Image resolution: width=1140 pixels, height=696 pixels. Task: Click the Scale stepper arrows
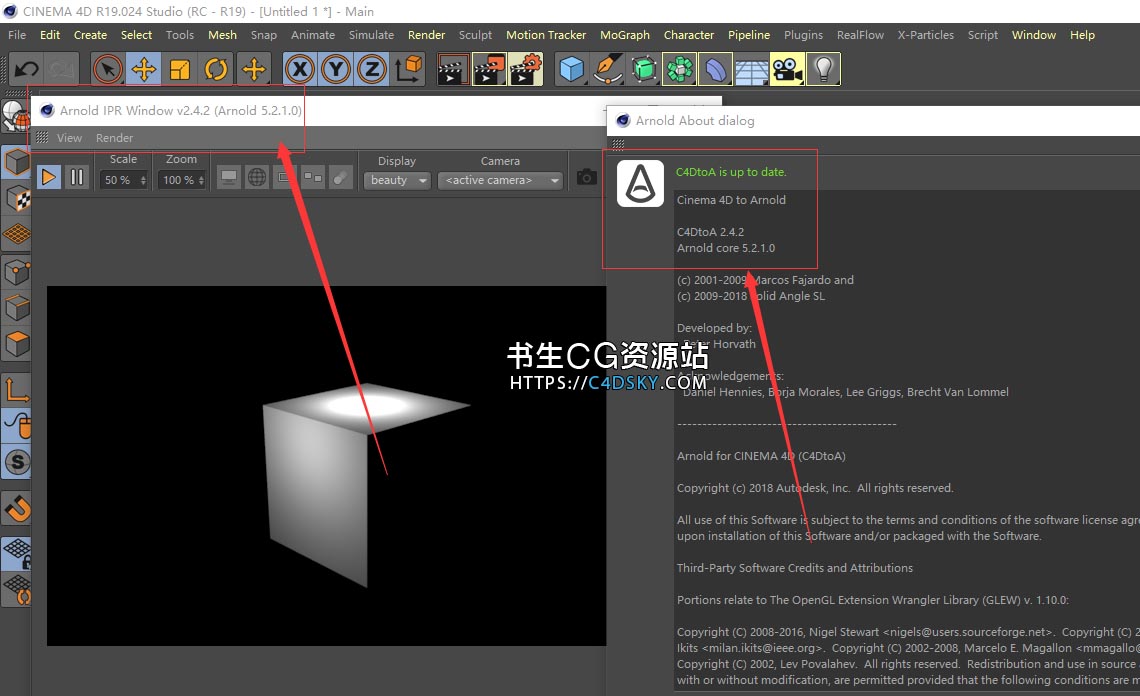click(143, 180)
